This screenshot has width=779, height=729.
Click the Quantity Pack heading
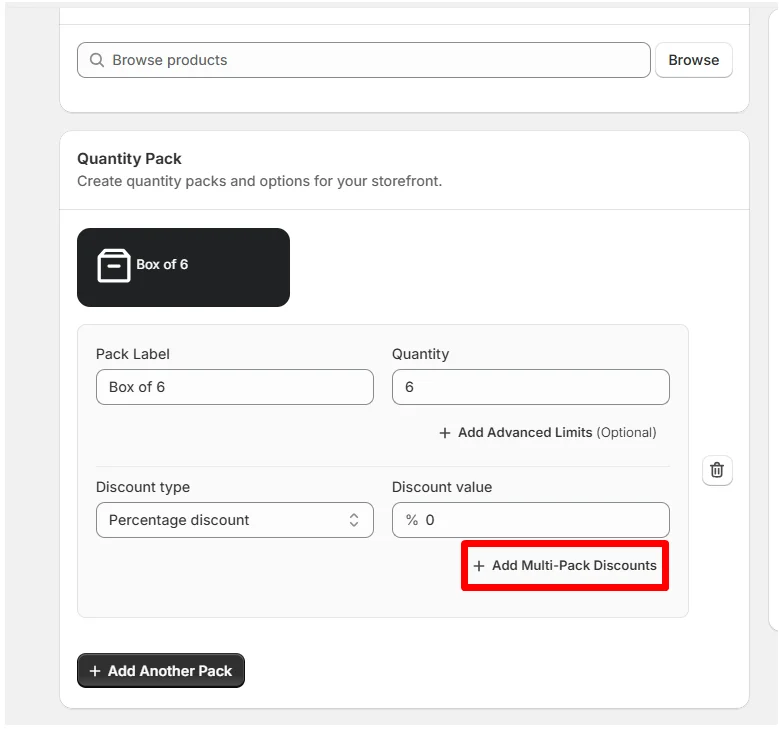[x=129, y=159]
